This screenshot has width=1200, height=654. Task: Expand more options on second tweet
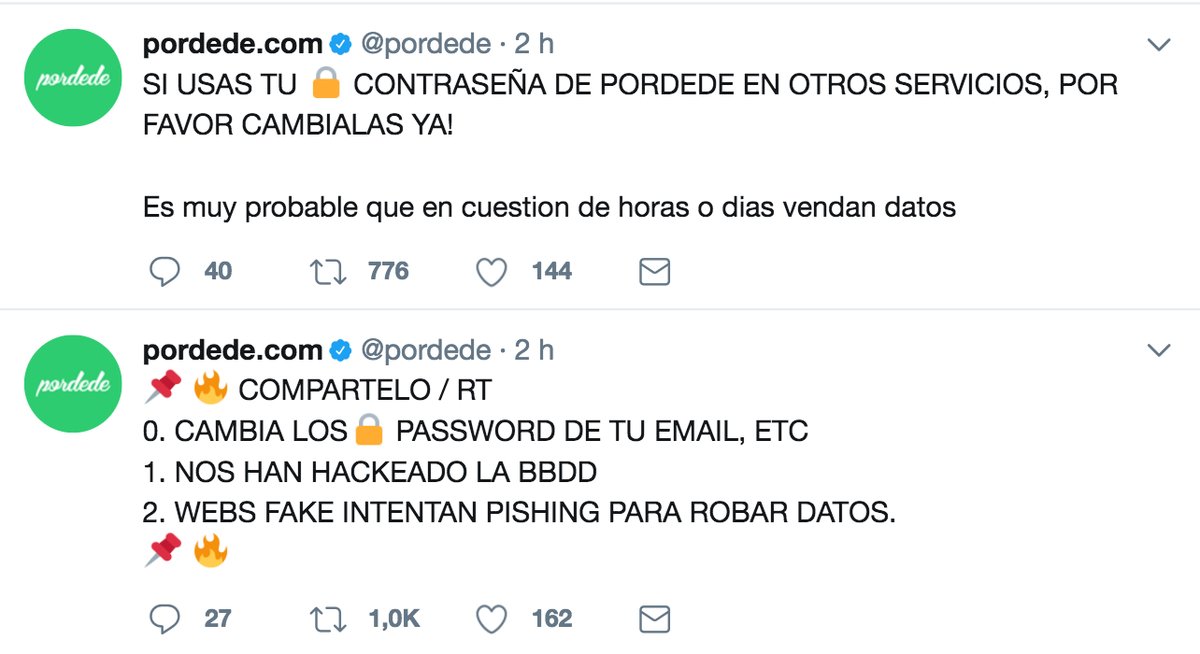coord(1158,350)
